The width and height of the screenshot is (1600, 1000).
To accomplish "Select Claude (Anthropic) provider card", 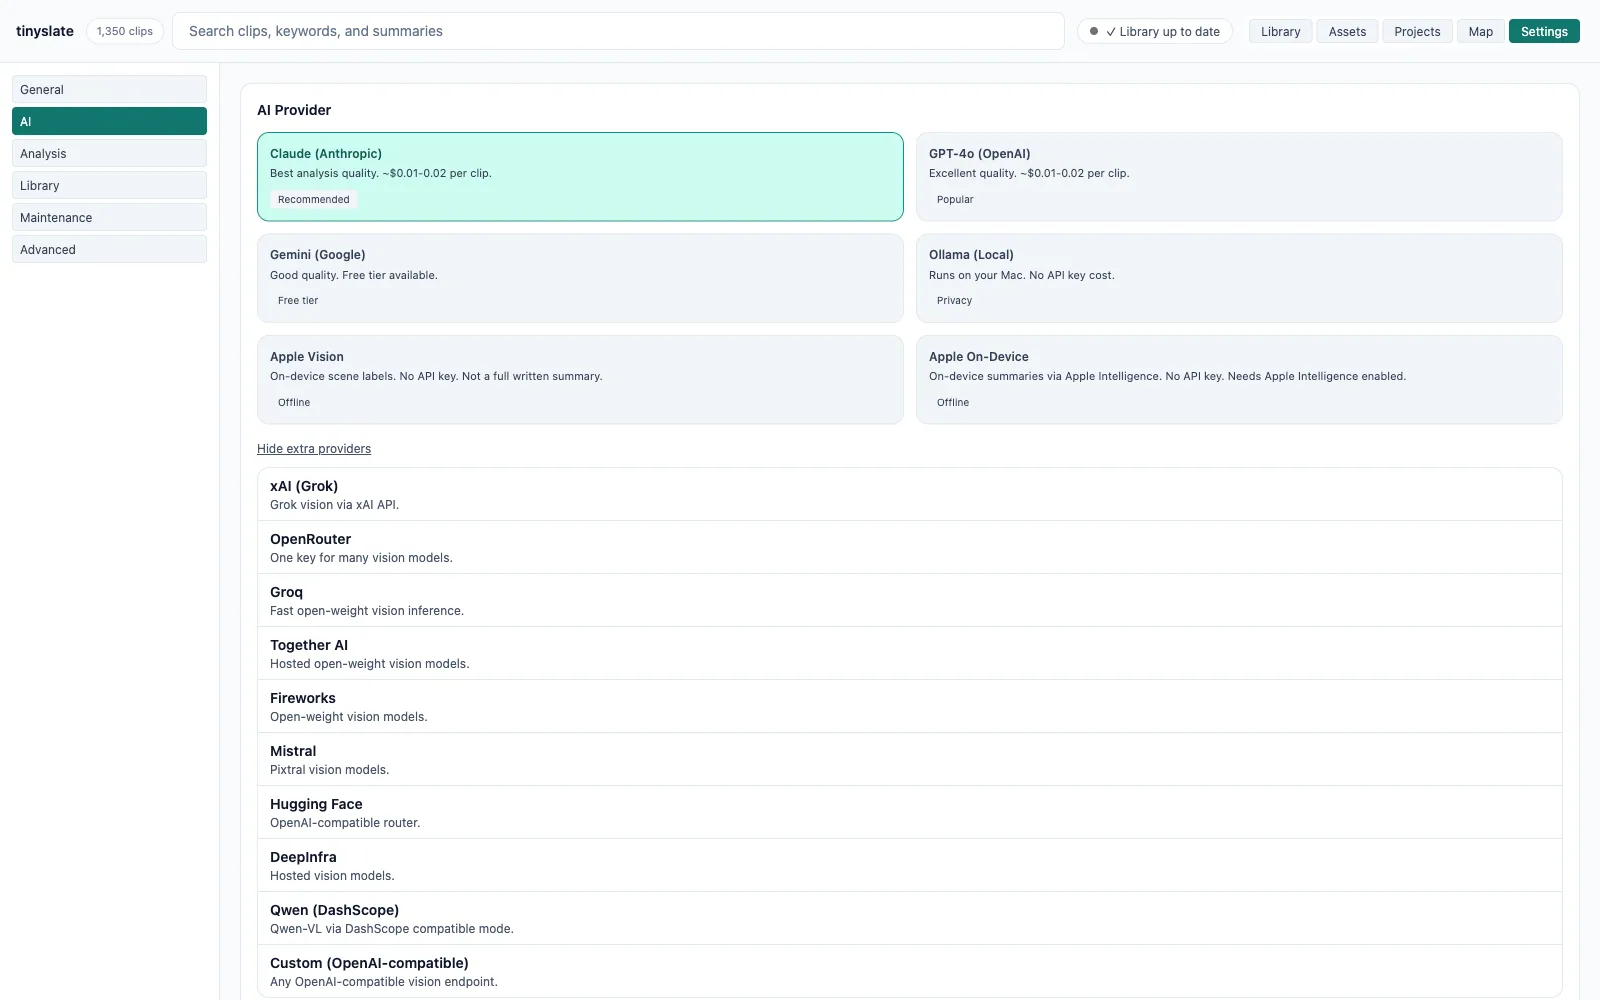I will click(x=580, y=177).
